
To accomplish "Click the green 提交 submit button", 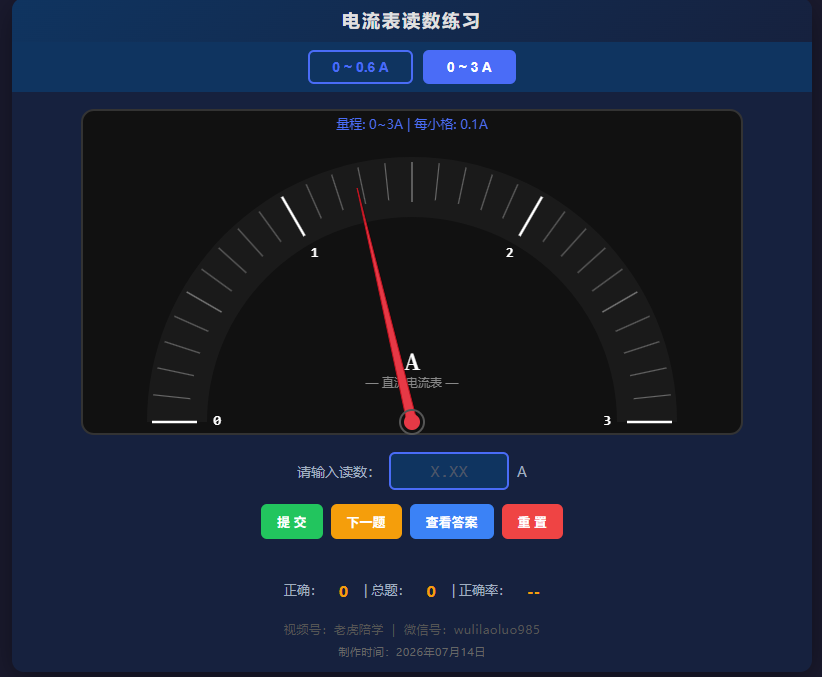I will click(292, 522).
